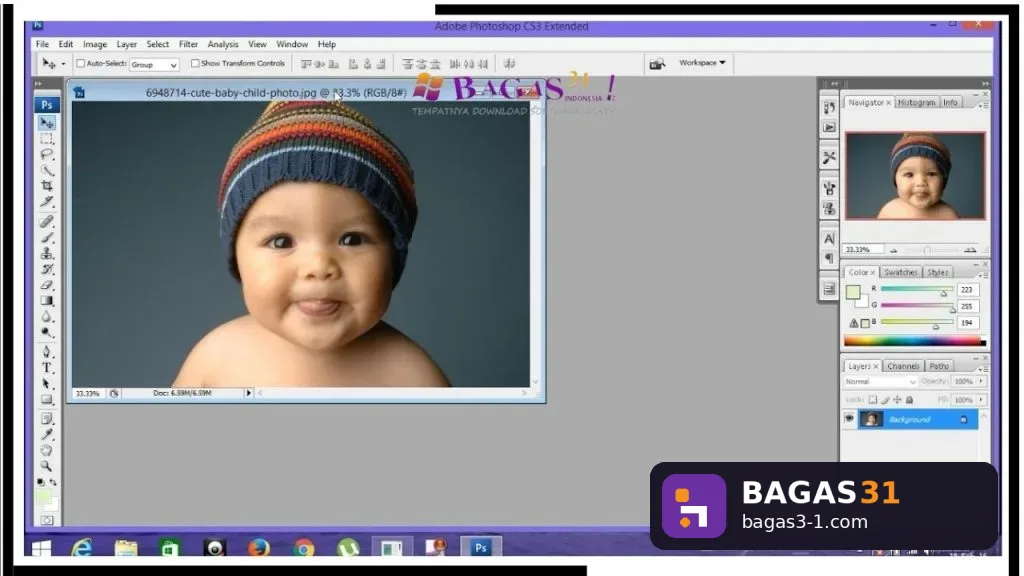Select the Gradient tool
1024x576 pixels.
(x=46, y=300)
